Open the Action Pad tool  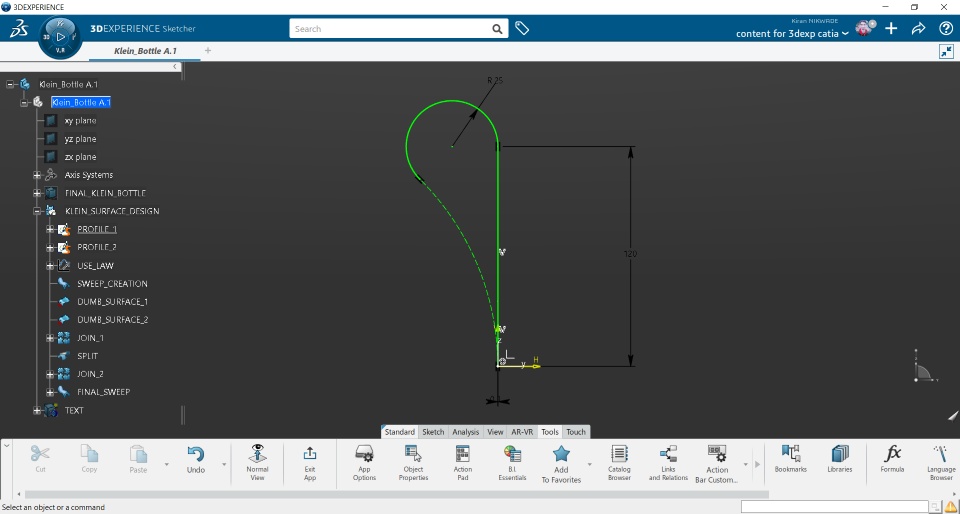tap(463, 461)
